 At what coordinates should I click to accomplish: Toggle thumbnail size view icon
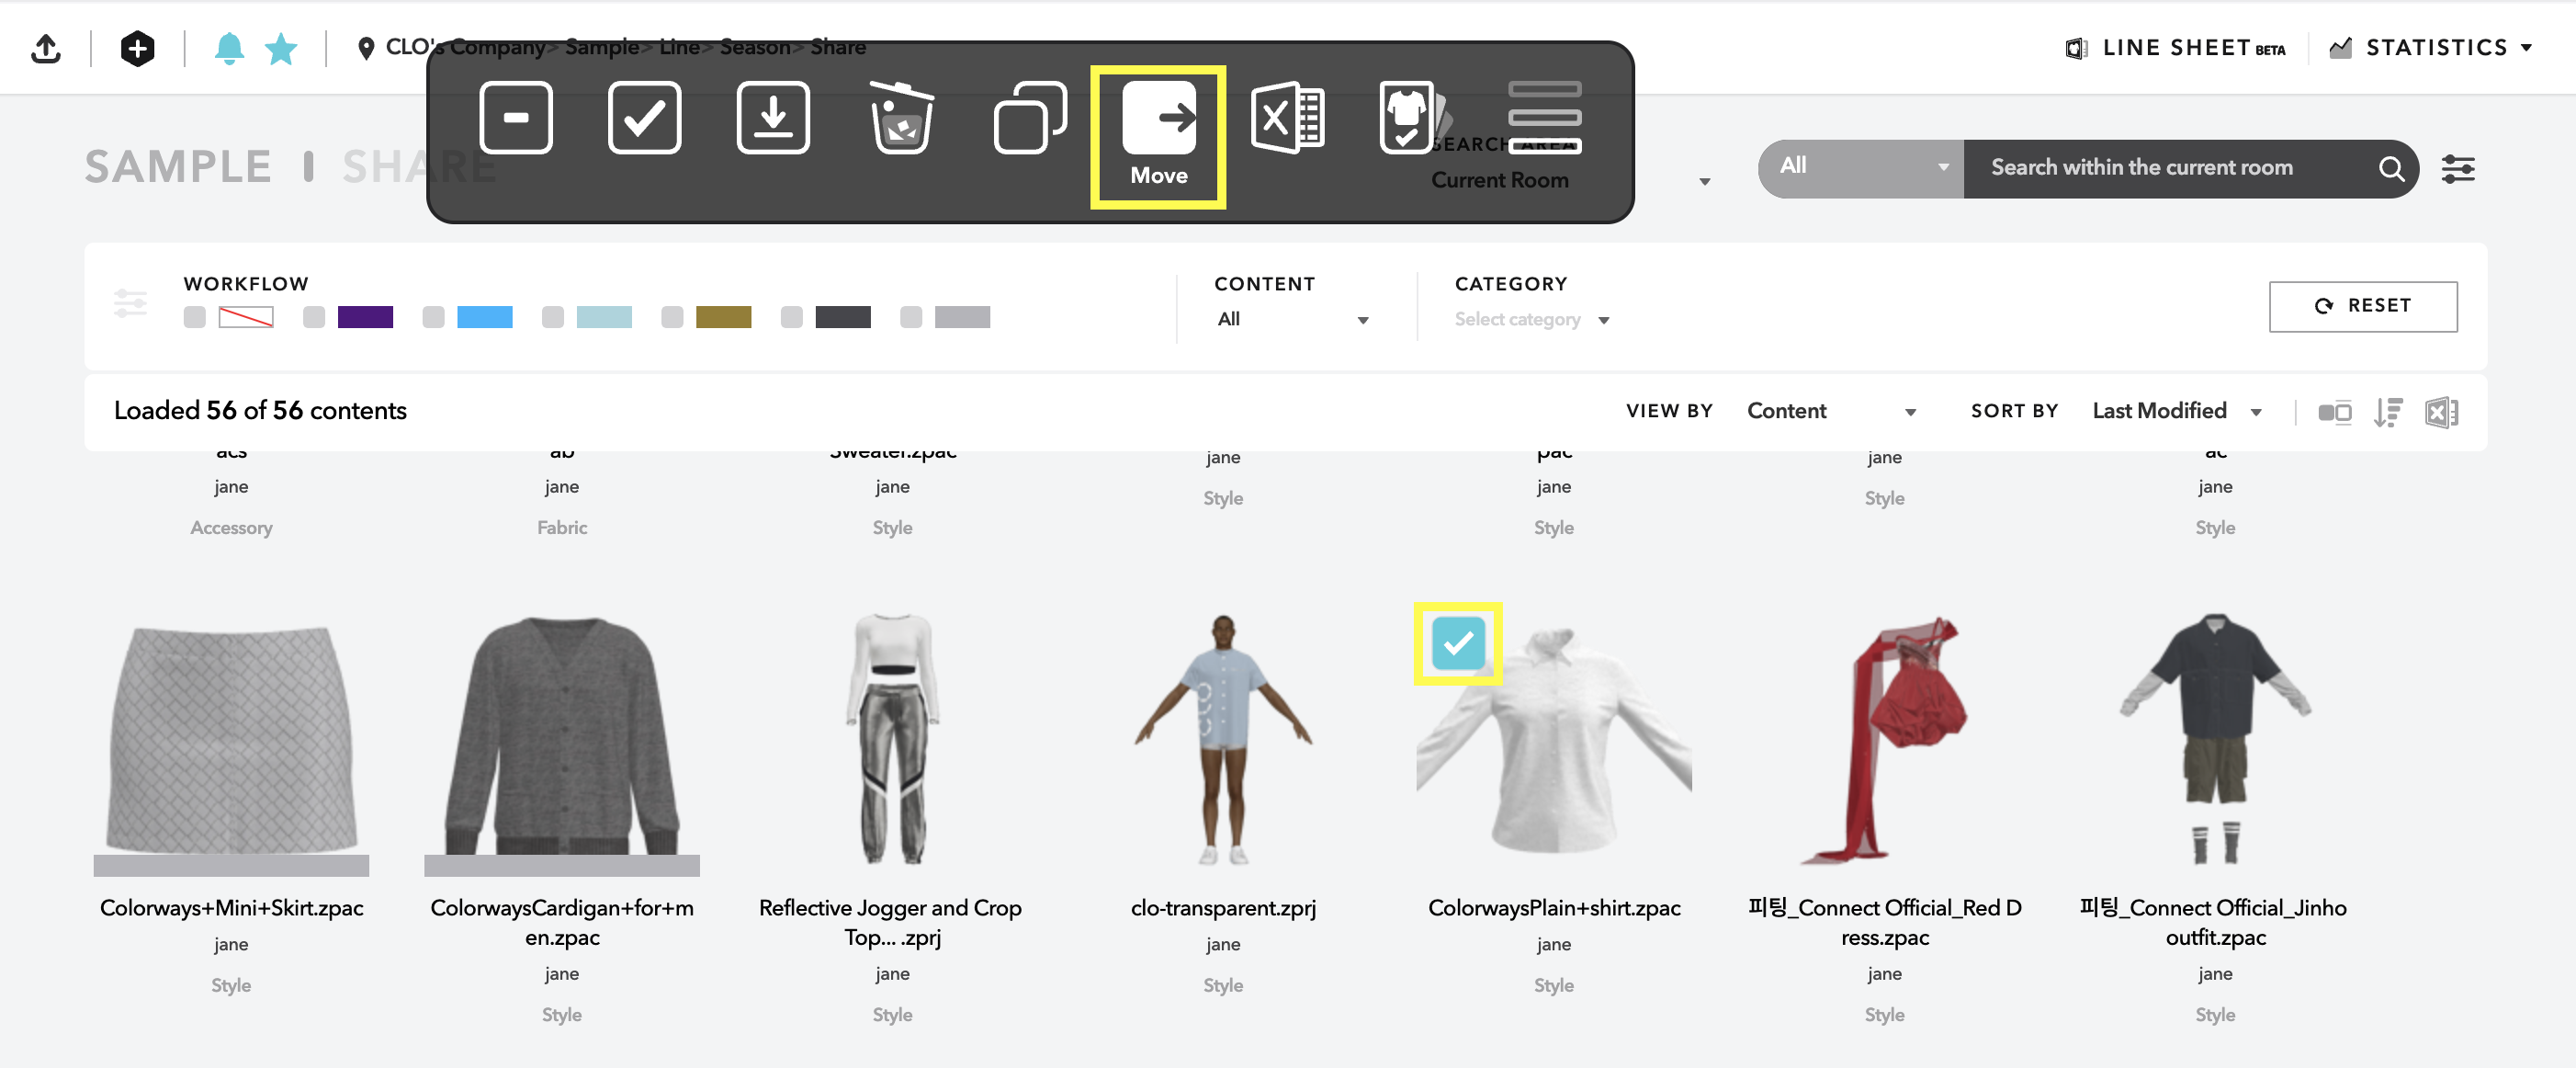click(2334, 412)
